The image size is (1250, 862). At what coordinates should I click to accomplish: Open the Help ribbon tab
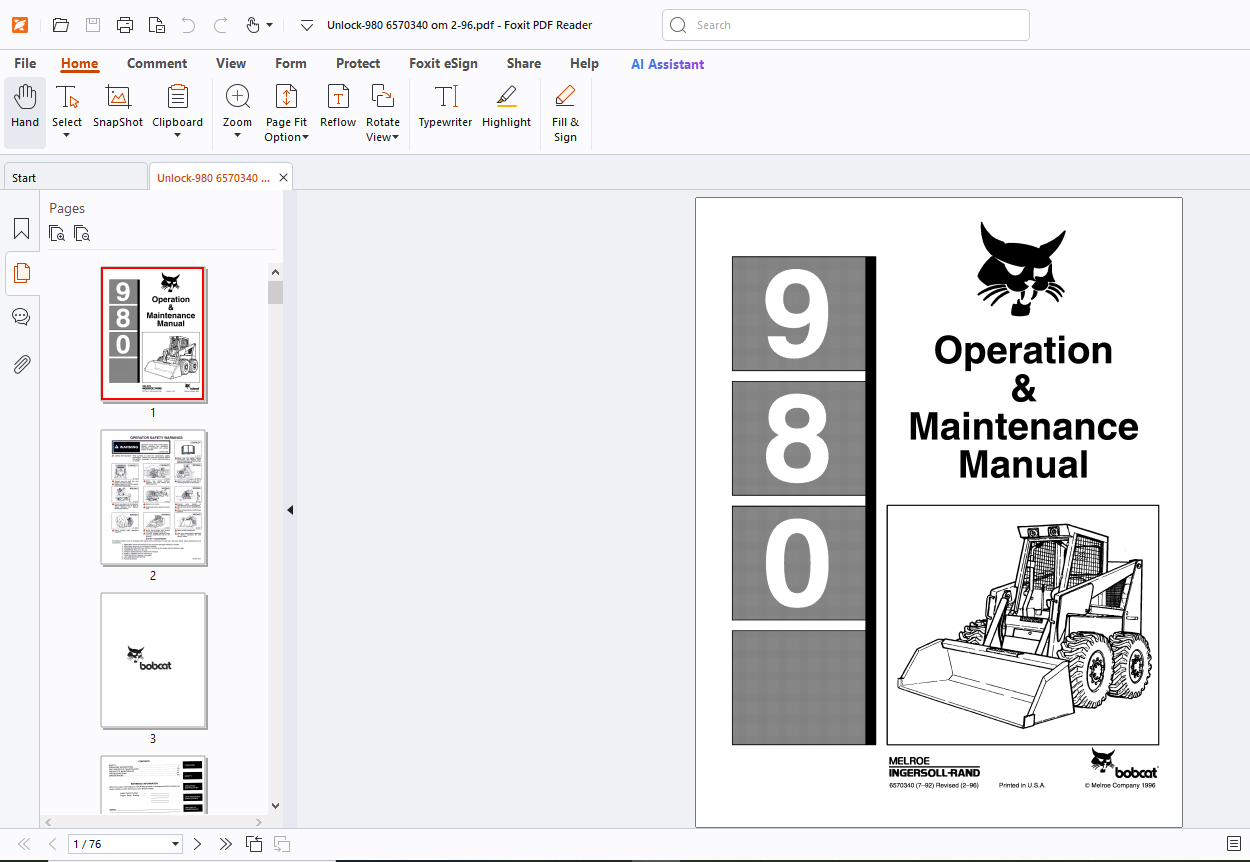coord(584,63)
